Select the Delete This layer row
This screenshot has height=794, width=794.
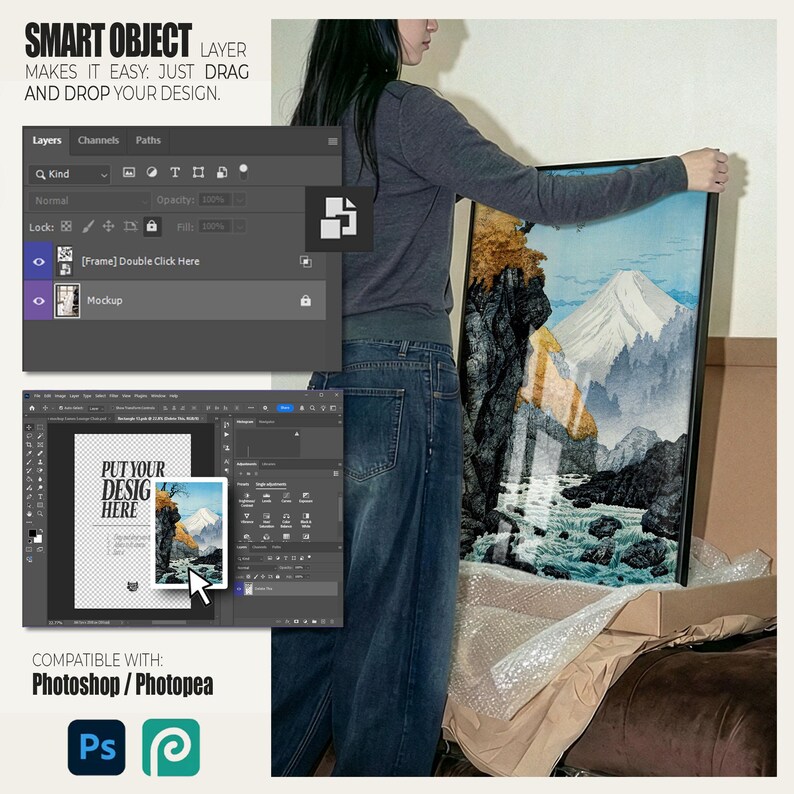(x=286, y=588)
